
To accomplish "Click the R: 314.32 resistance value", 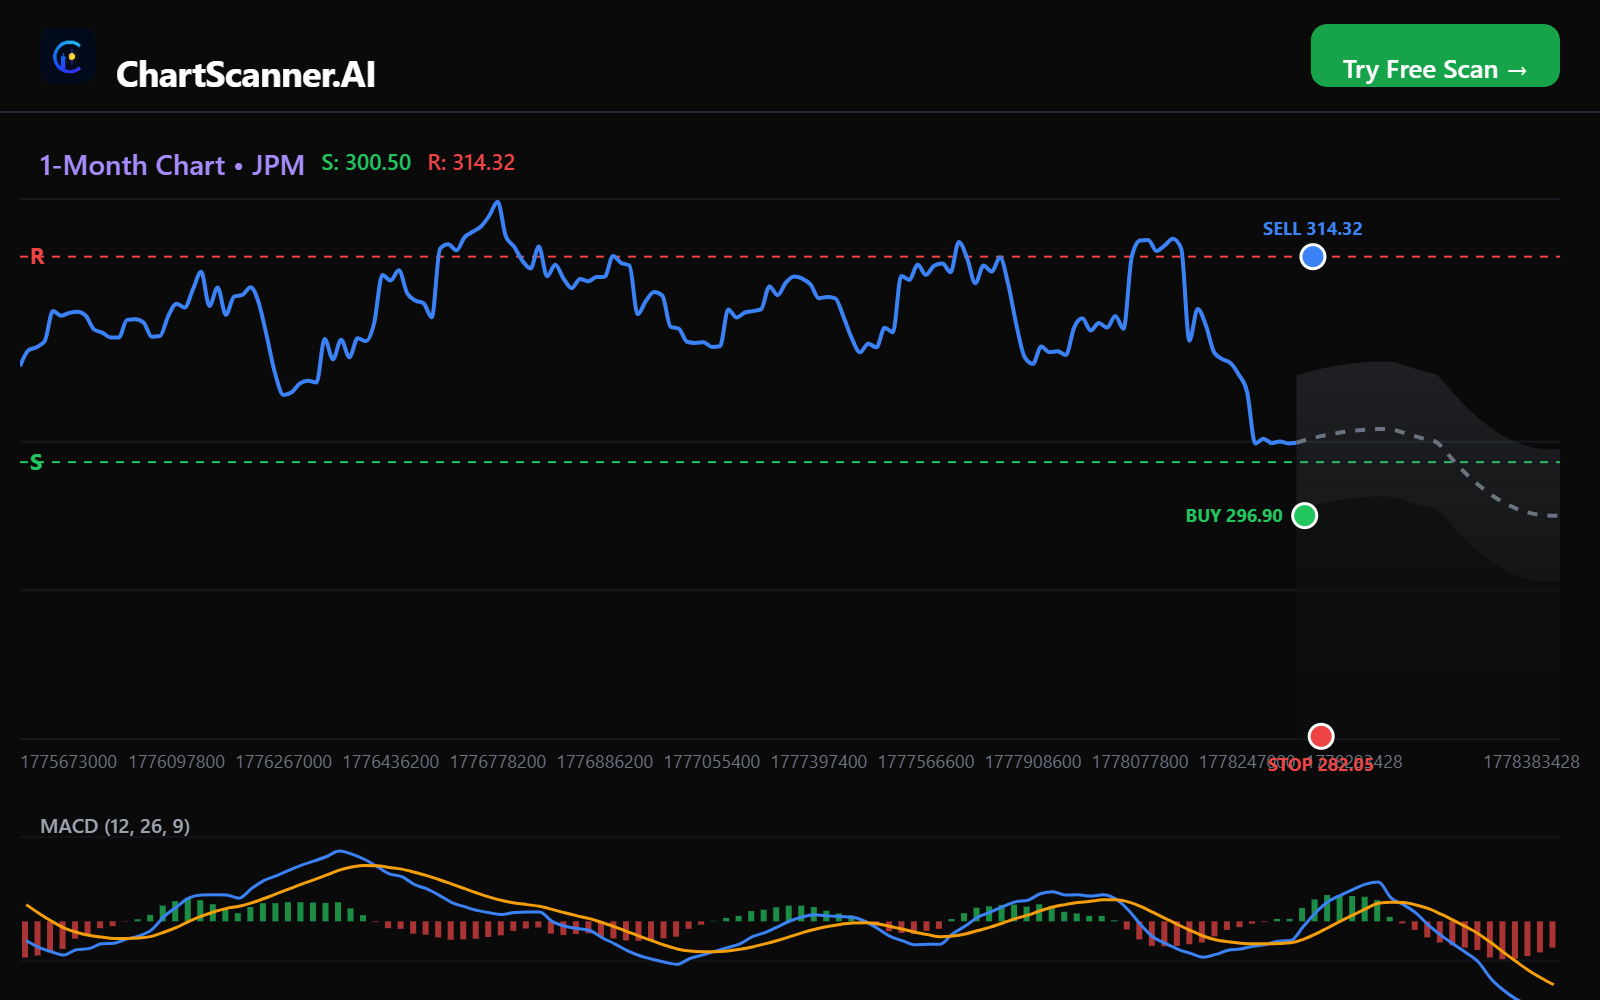I will pyautogui.click(x=471, y=163).
